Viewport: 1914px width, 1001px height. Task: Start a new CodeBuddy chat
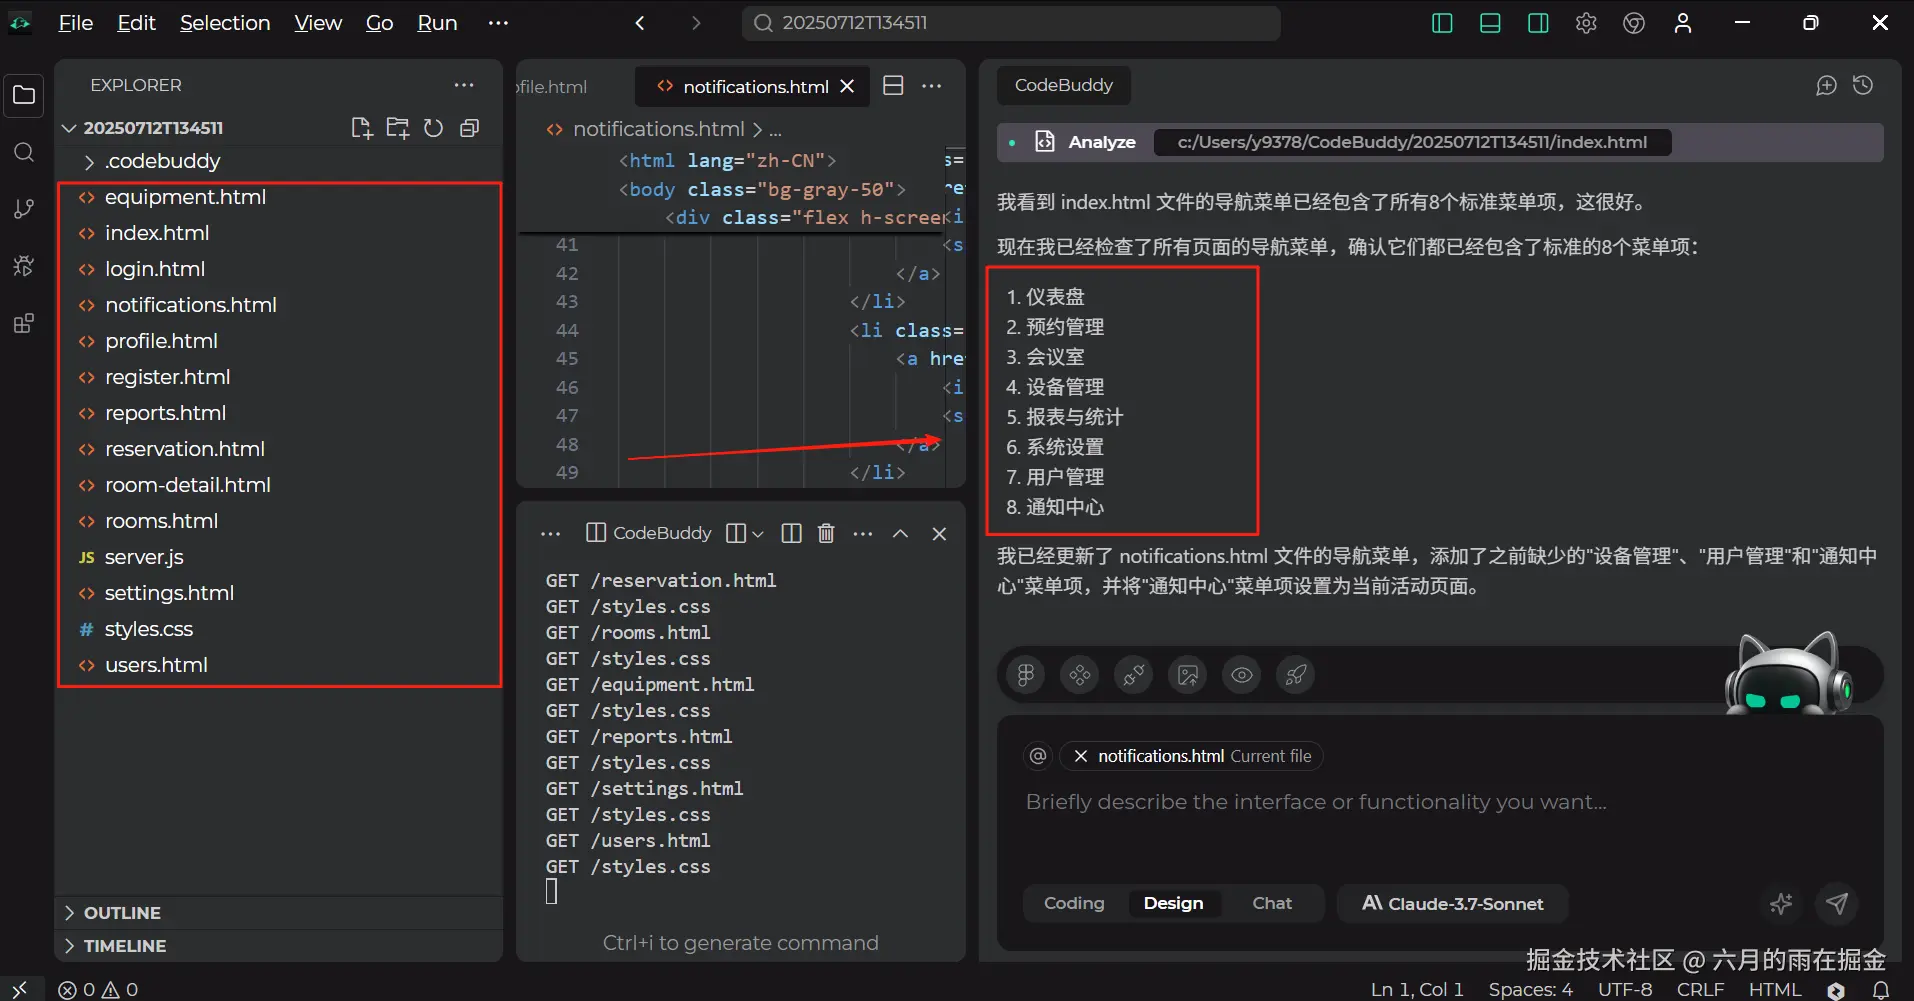[x=1826, y=86]
